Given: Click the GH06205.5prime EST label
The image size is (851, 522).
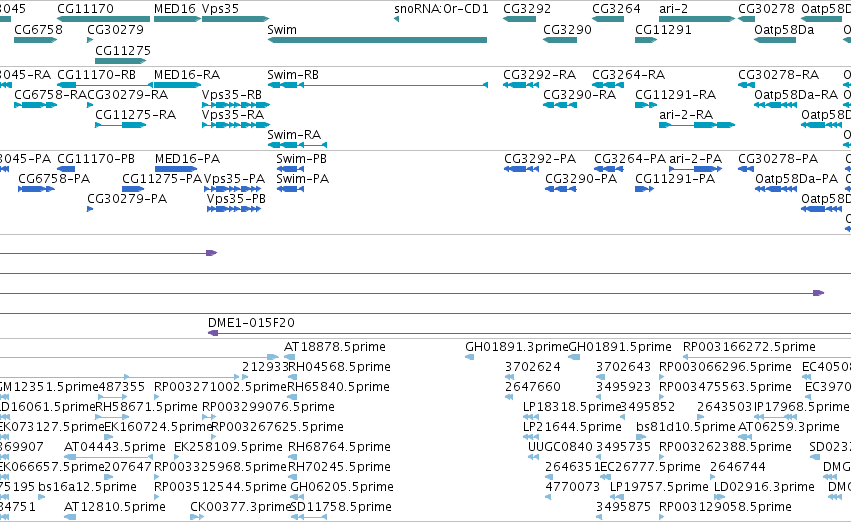Looking at the screenshot, I should pyautogui.click(x=342, y=487).
